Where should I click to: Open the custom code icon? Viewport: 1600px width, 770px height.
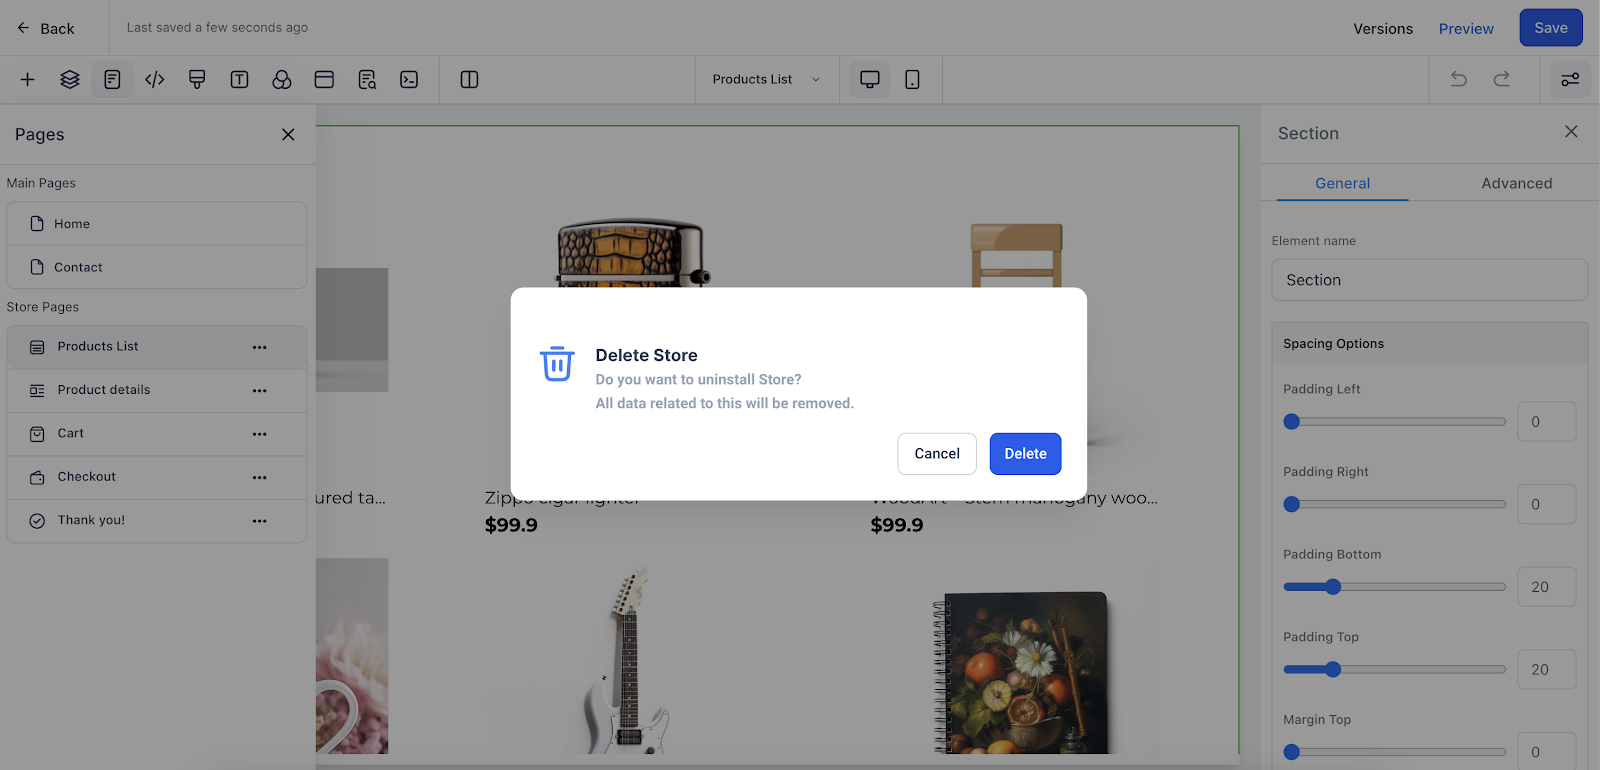(155, 79)
